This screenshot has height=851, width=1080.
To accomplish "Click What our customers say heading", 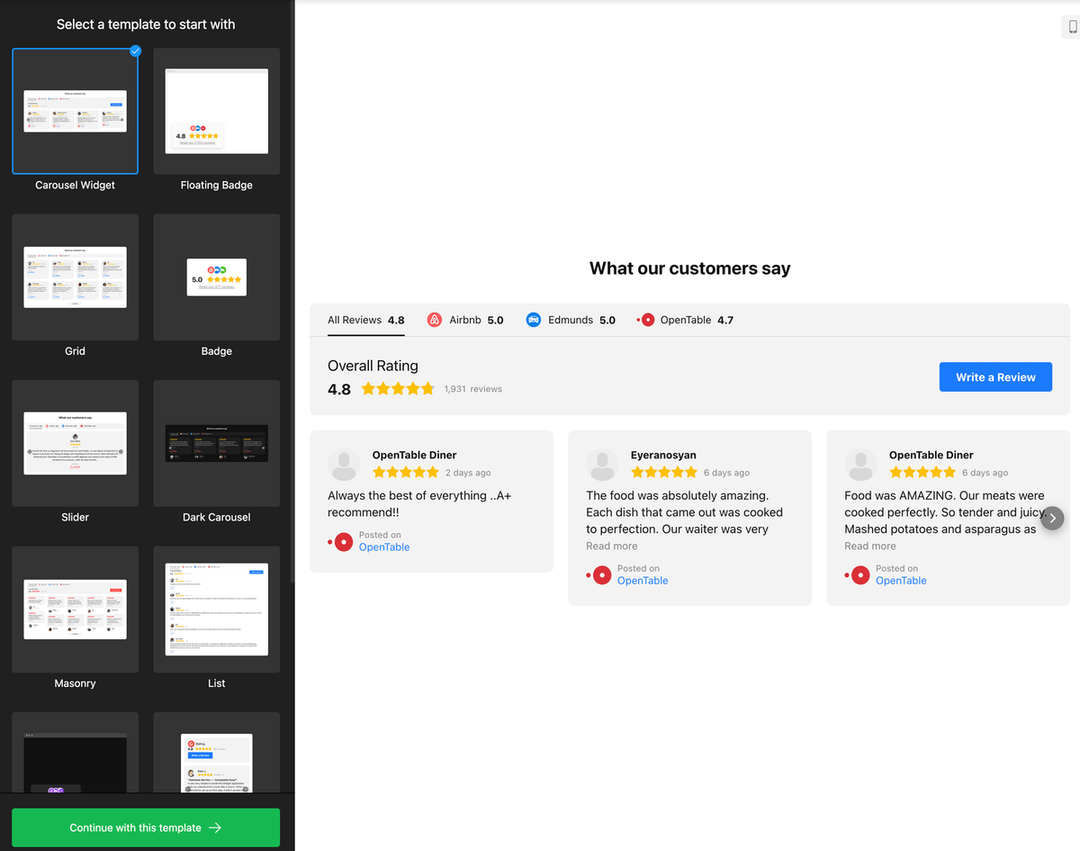I will coord(689,269).
